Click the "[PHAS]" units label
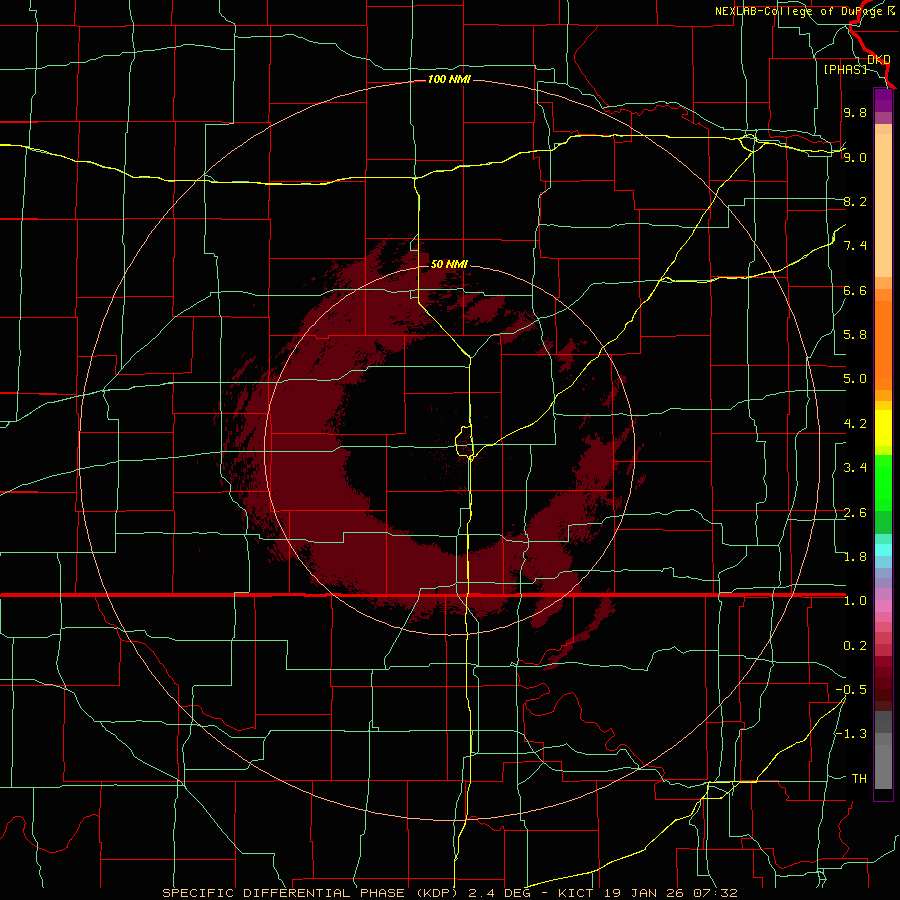900x900 pixels. click(845, 70)
